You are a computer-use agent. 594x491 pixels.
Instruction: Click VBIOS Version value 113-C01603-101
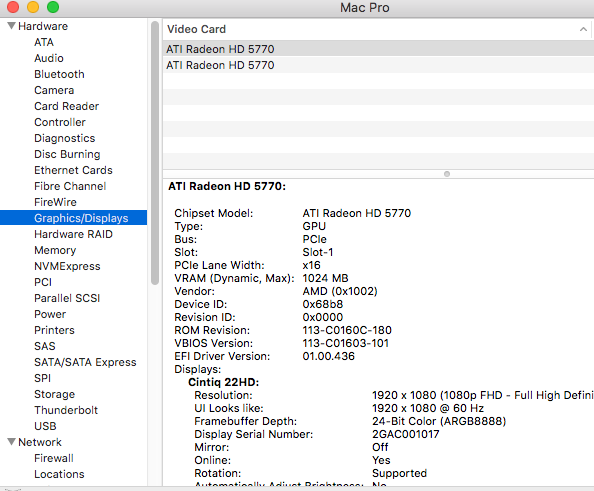(345, 343)
